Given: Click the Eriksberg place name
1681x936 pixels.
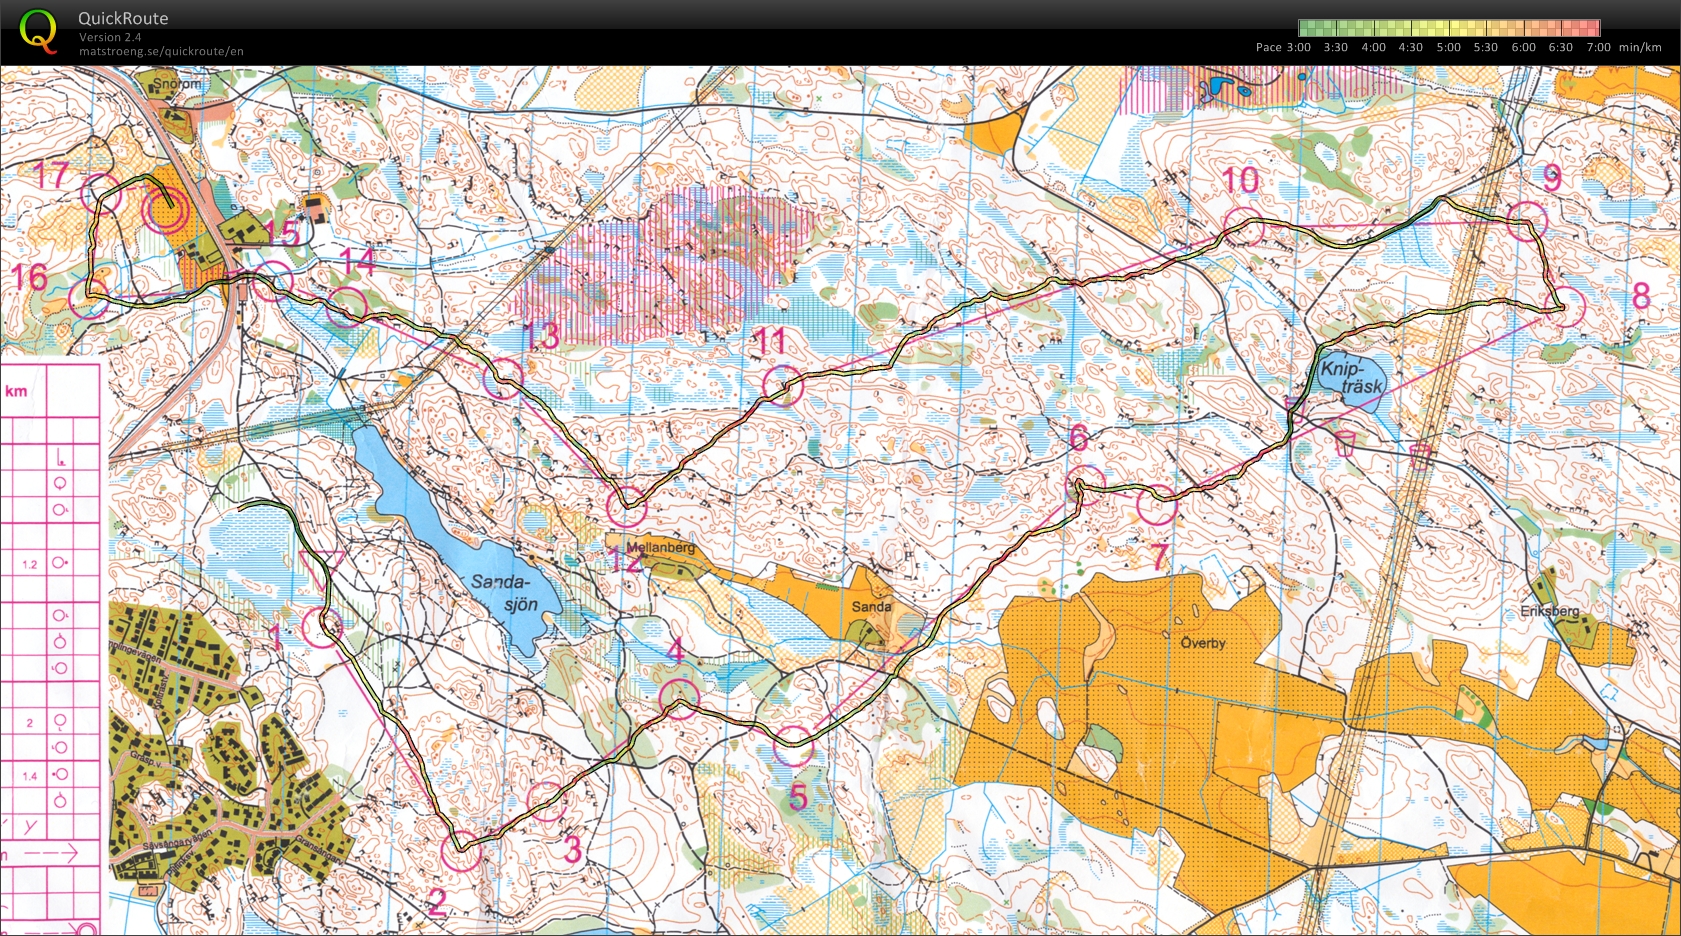Looking at the screenshot, I should pos(1550,611).
